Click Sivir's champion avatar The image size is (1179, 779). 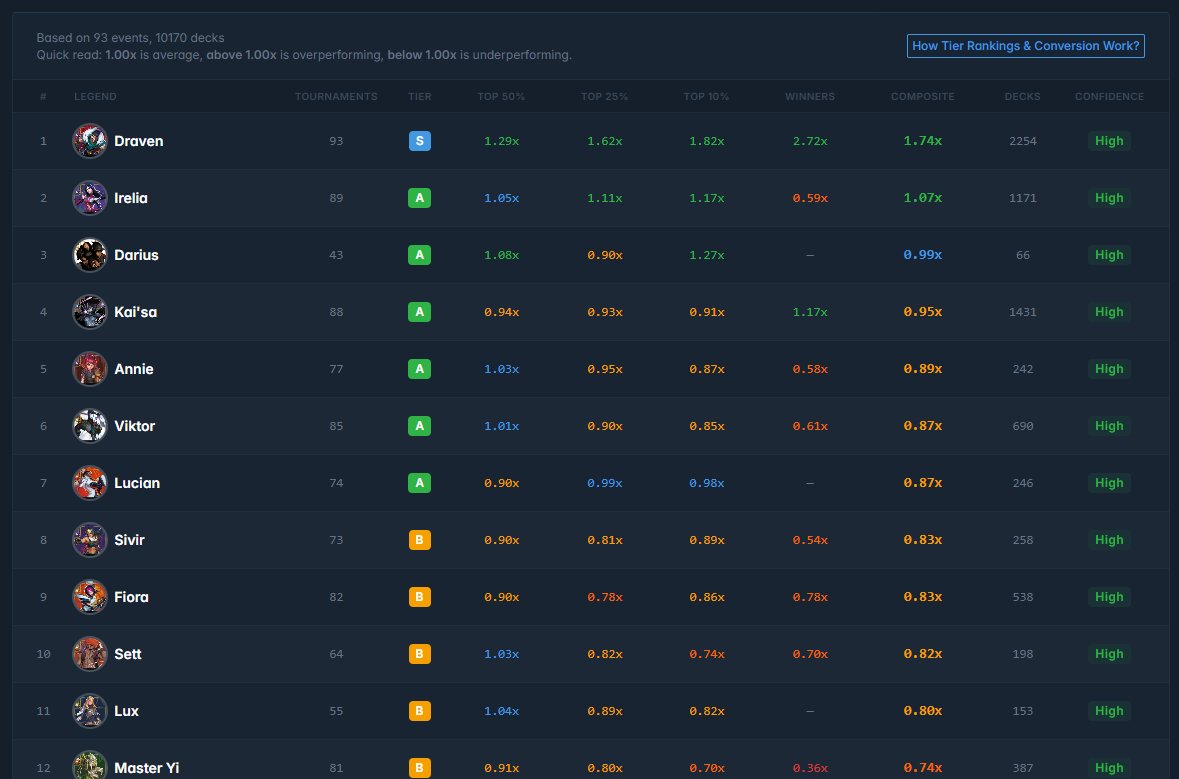pyautogui.click(x=89, y=540)
